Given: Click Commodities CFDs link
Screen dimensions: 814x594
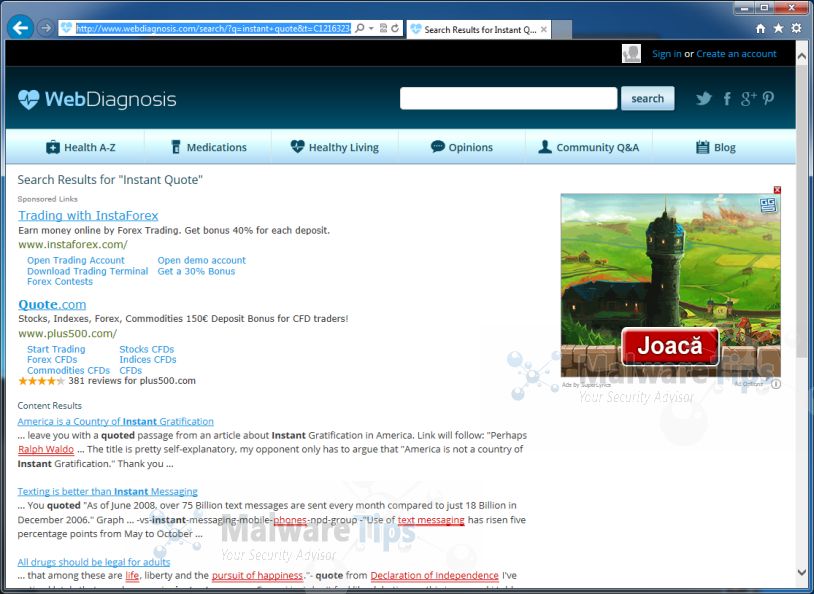Looking at the screenshot, I should (69, 370).
